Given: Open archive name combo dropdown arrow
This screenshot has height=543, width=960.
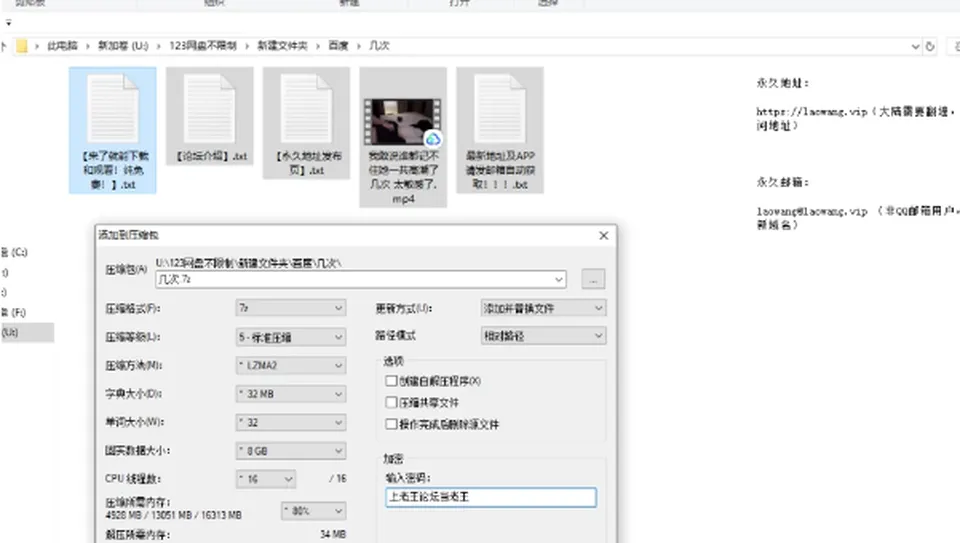Looking at the screenshot, I should pyautogui.click(x=559, y=279).
